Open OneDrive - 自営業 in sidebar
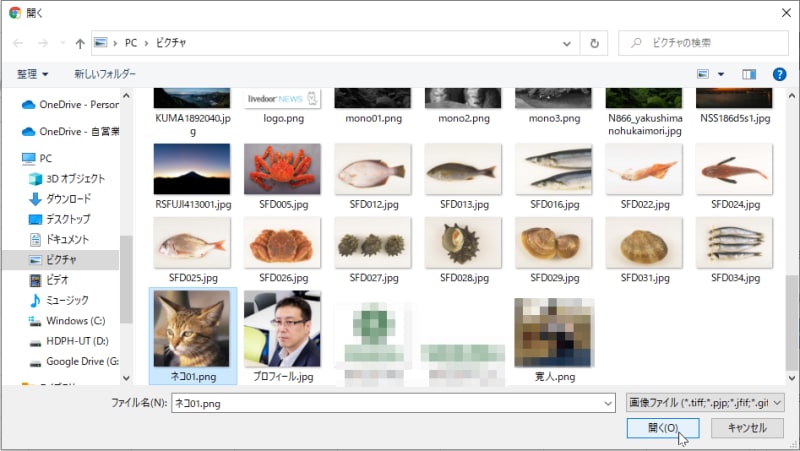Viewport: 800px width, 451px height. point(70,132)
